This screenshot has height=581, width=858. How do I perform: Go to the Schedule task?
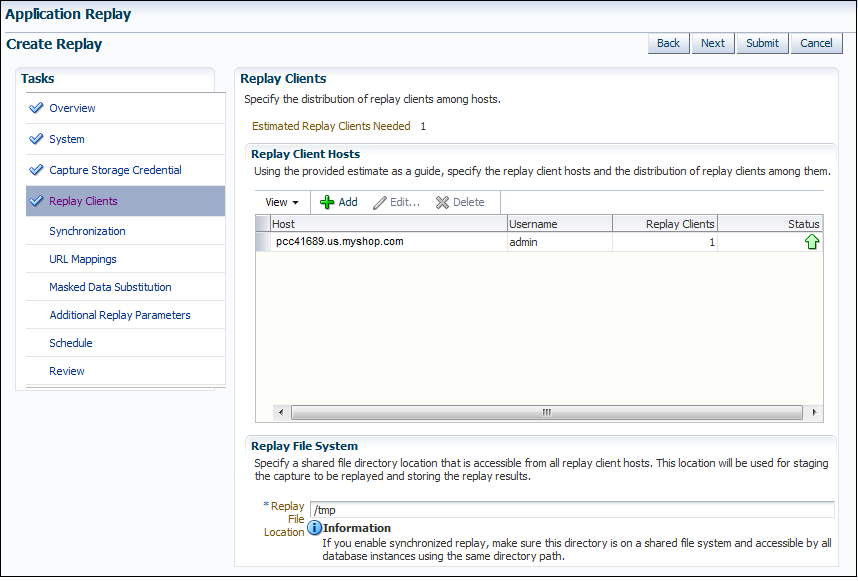point(71,343)
